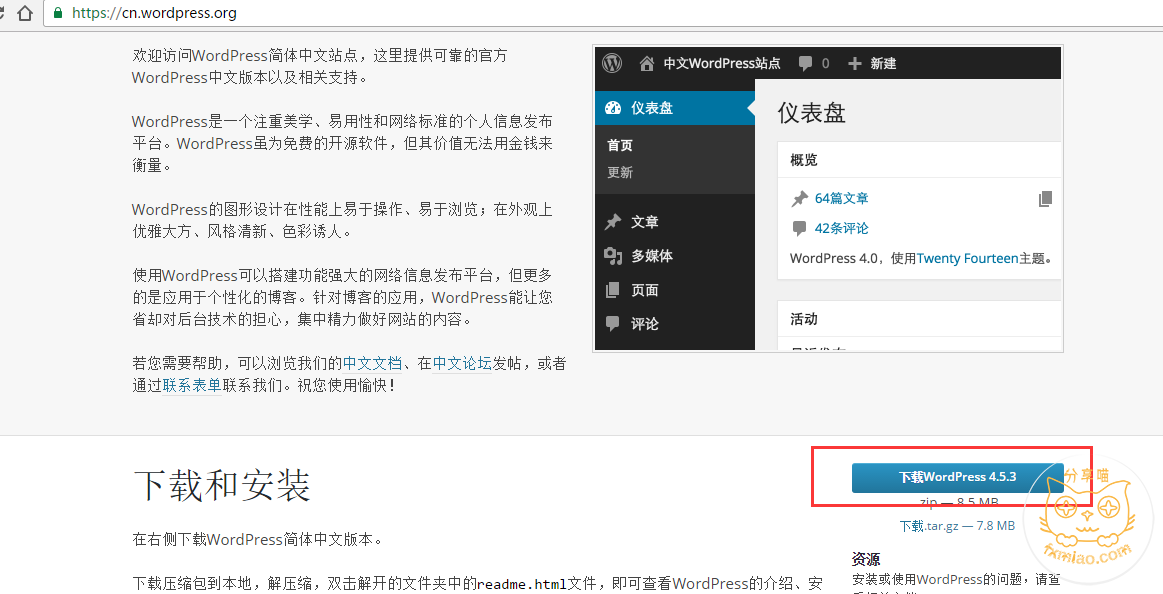Click the browser home icon
The width and height of the screenshot is (1163, 594).
(x=25, y=13)
